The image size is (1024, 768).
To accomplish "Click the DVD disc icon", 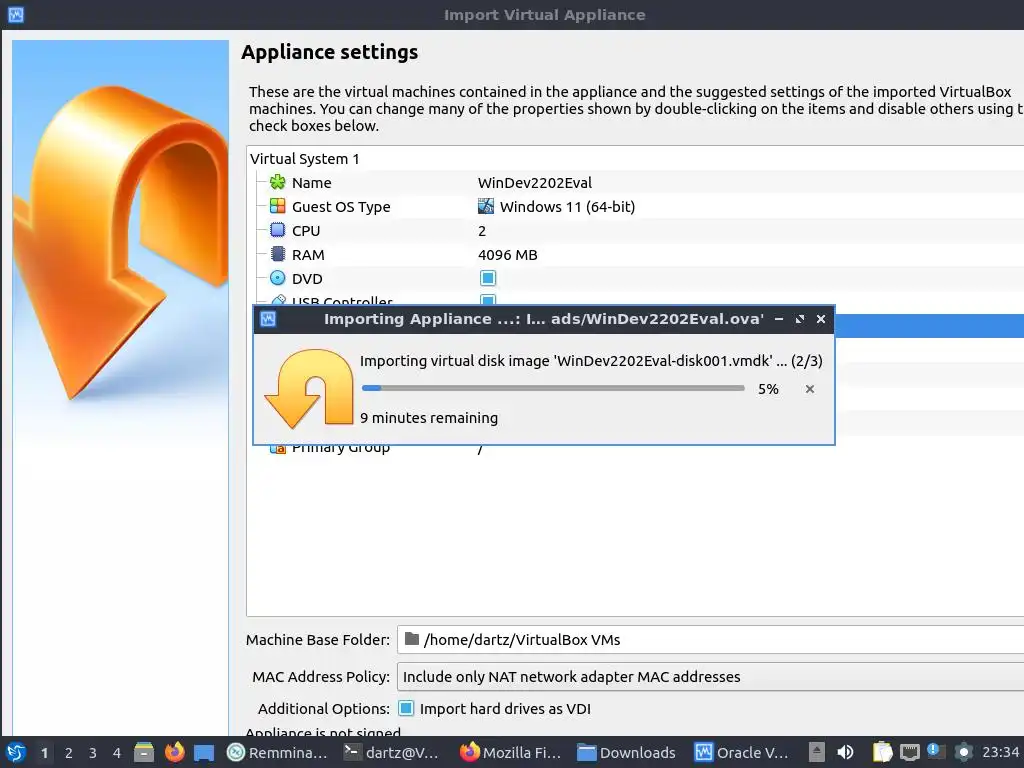I will coord(278,278).
